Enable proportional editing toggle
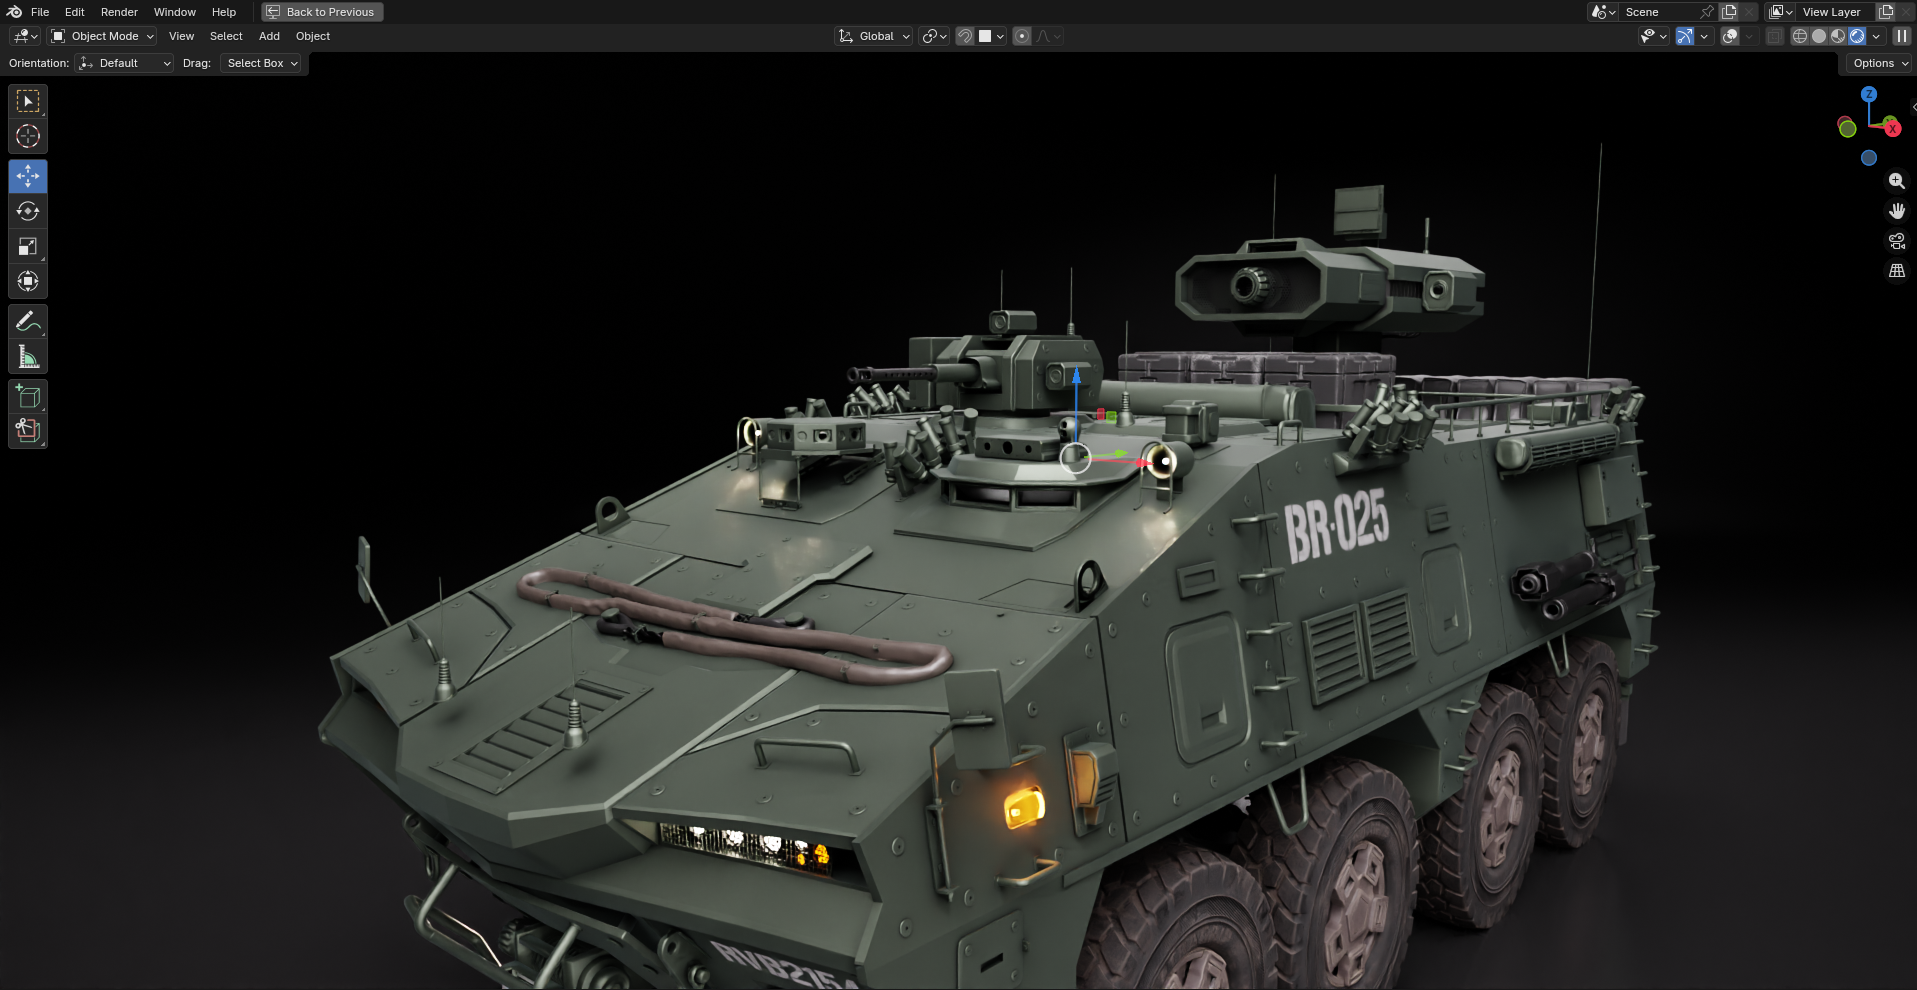 1022,36
